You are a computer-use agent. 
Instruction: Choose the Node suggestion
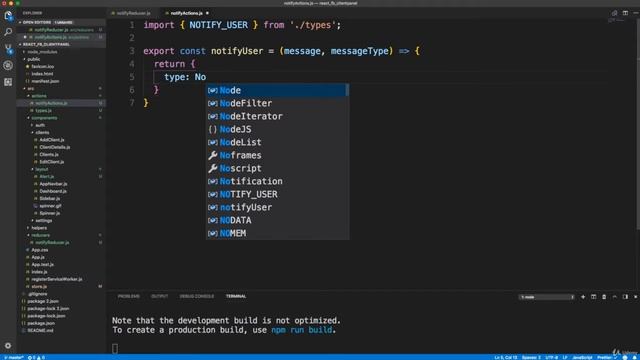(277, 90)
